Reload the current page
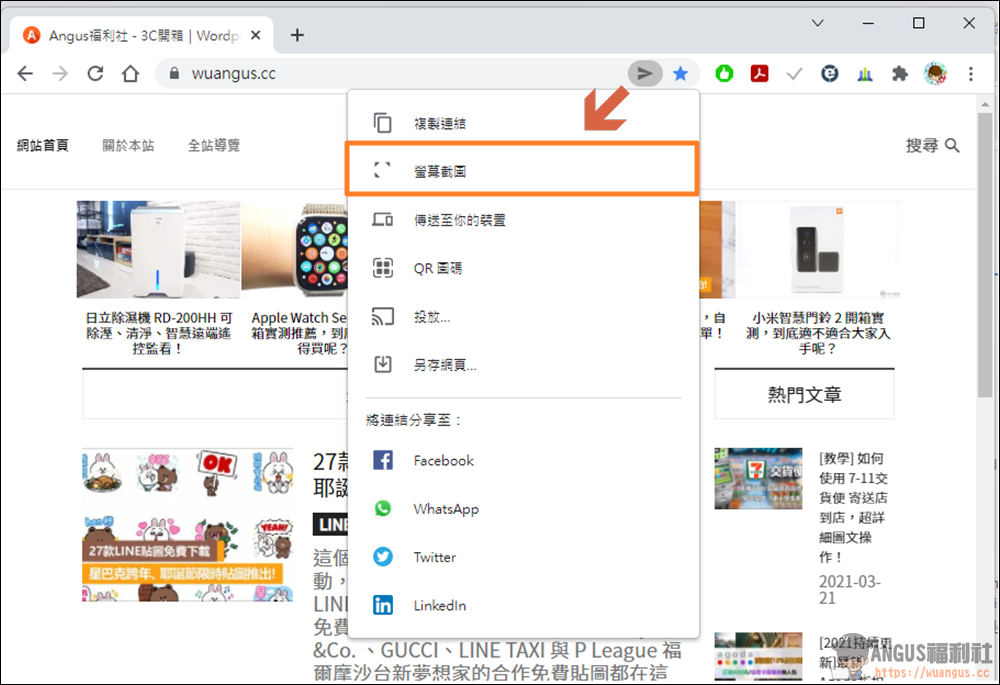 [x=95, y=74]
